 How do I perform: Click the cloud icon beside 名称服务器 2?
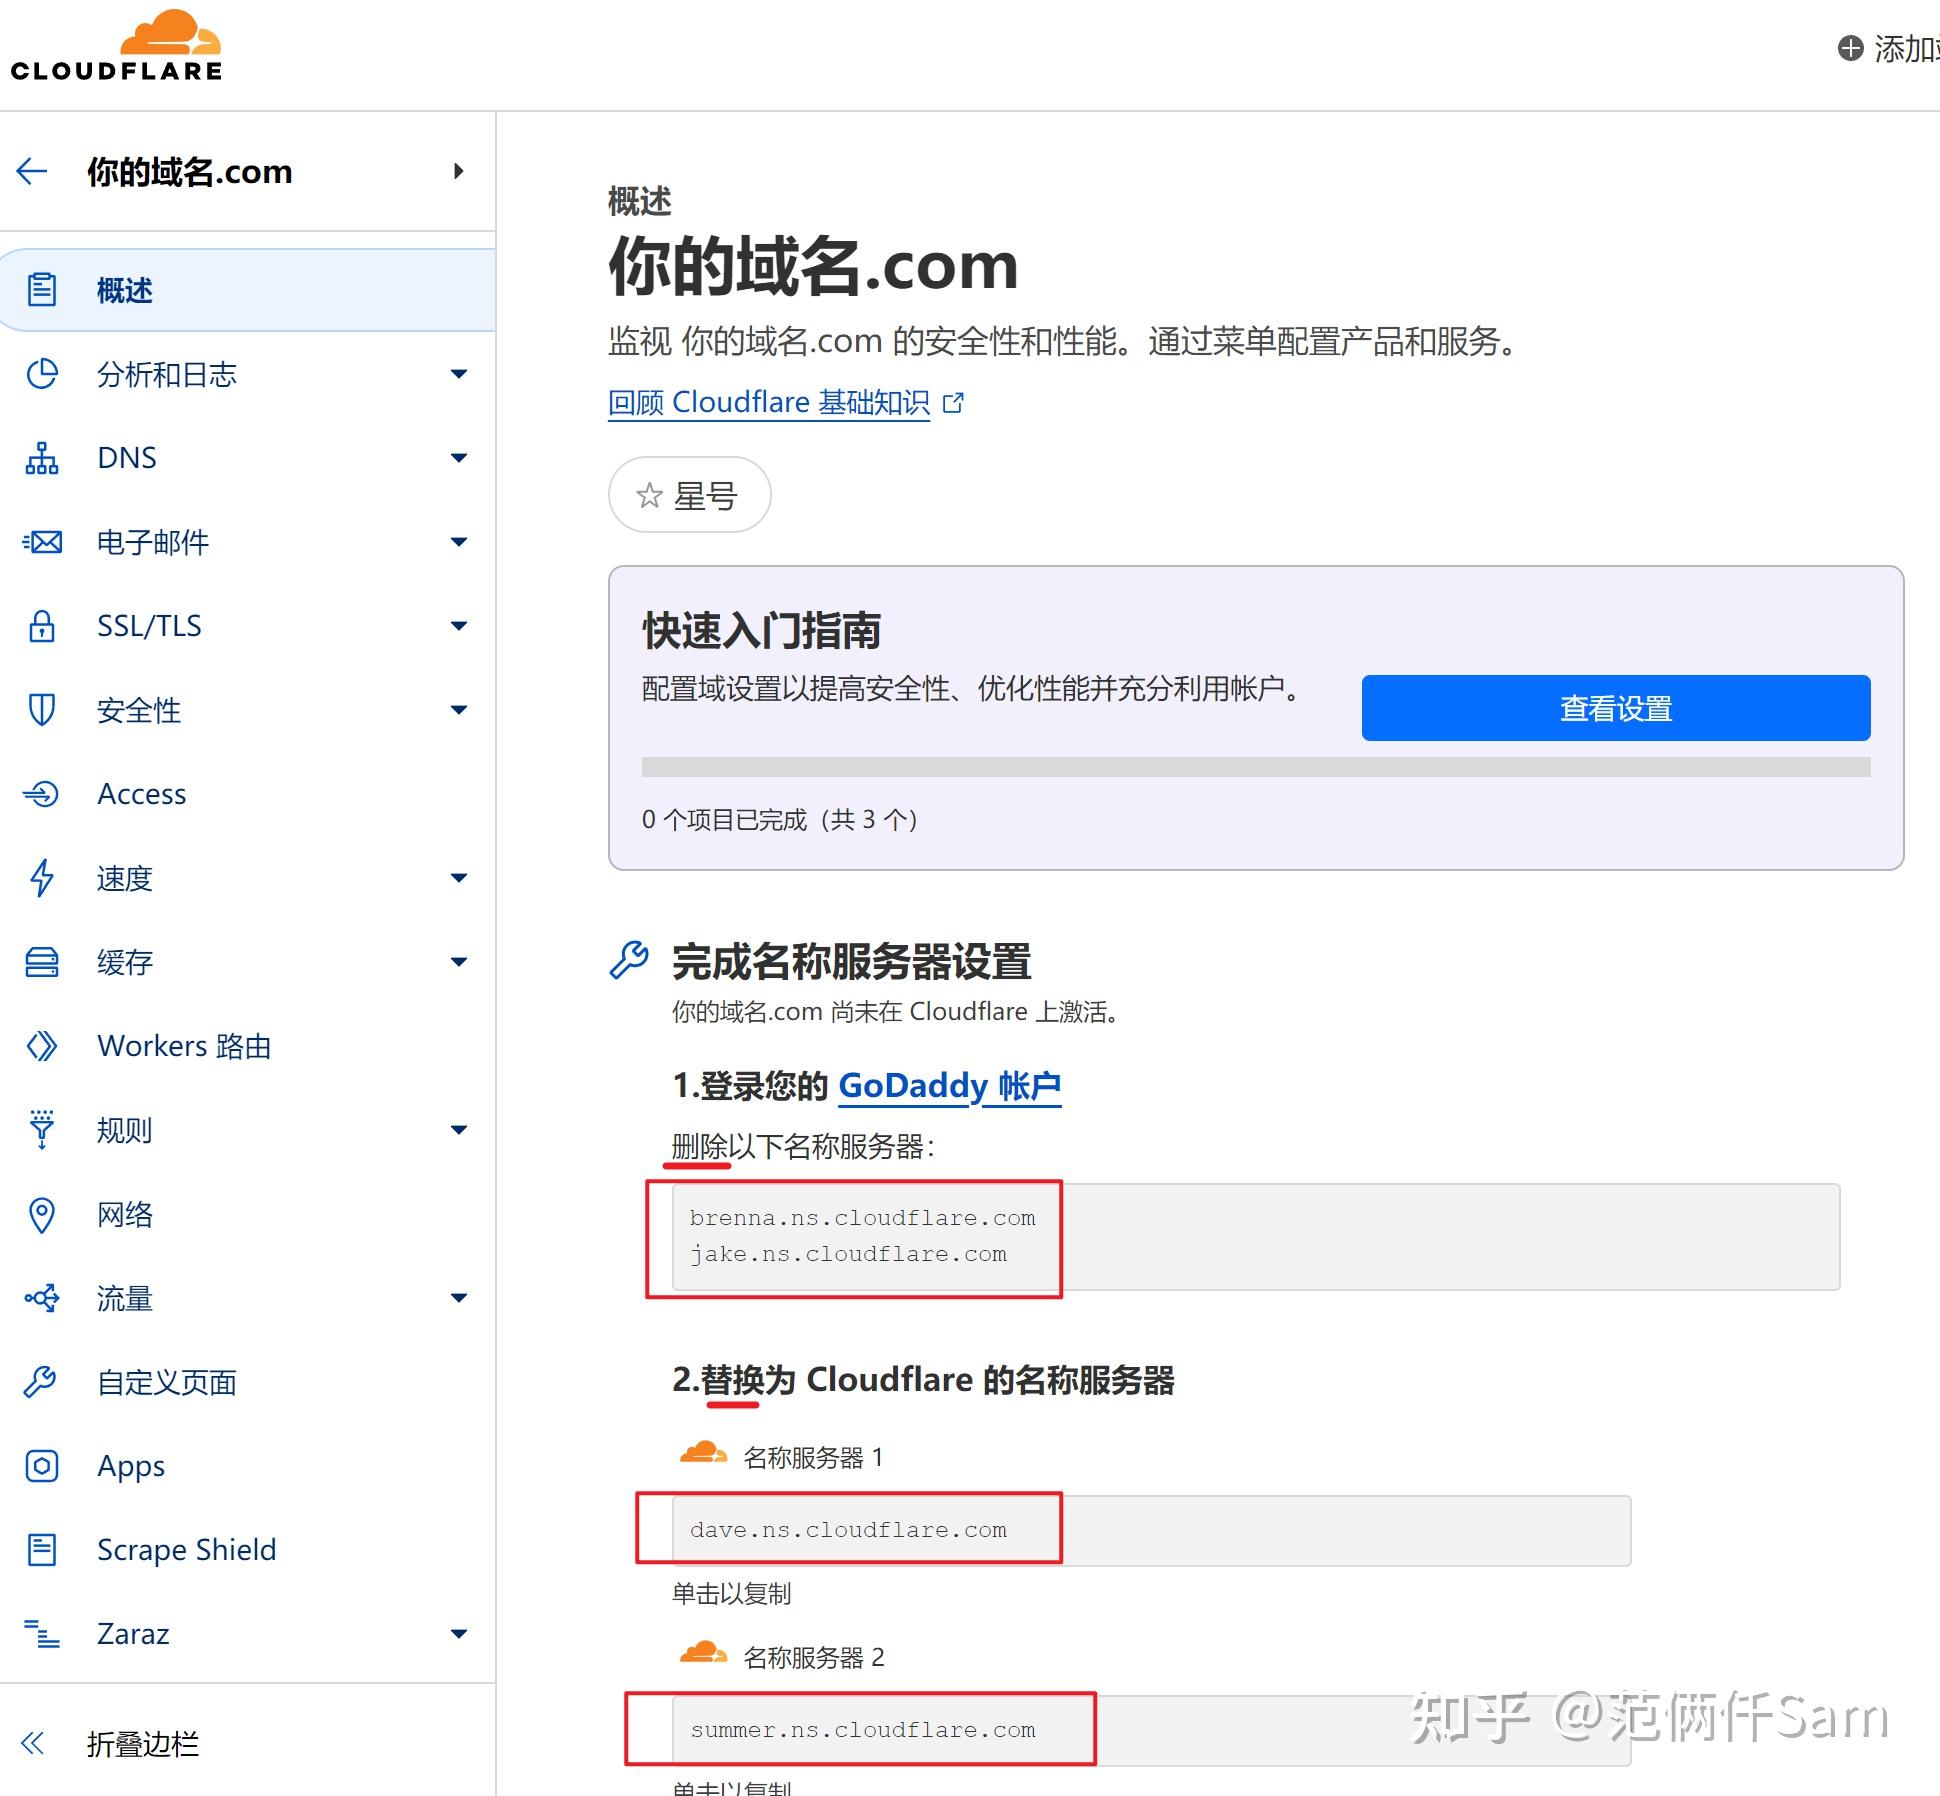coord(703,1652)
